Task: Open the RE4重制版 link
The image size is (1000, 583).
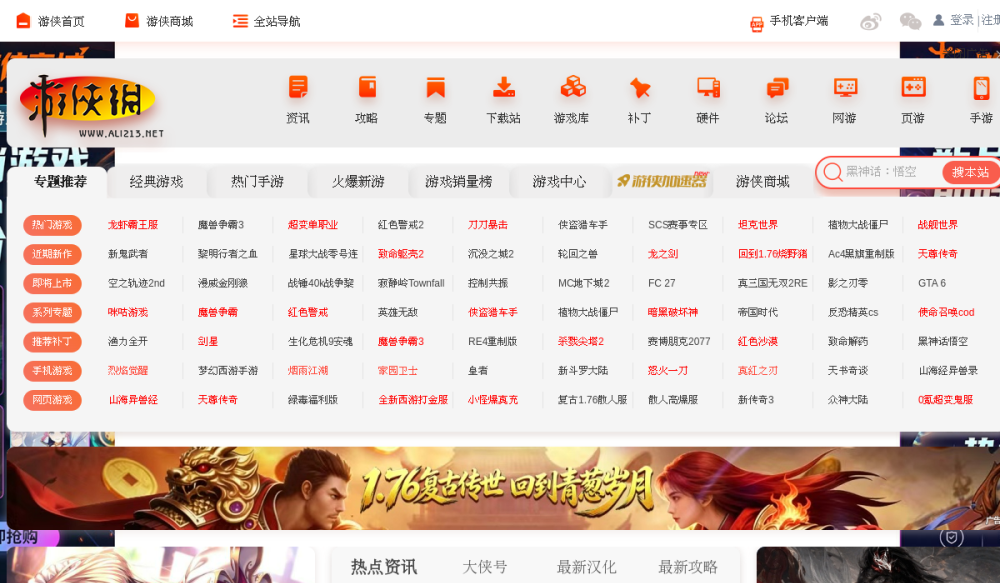Action: coord(492,342)
